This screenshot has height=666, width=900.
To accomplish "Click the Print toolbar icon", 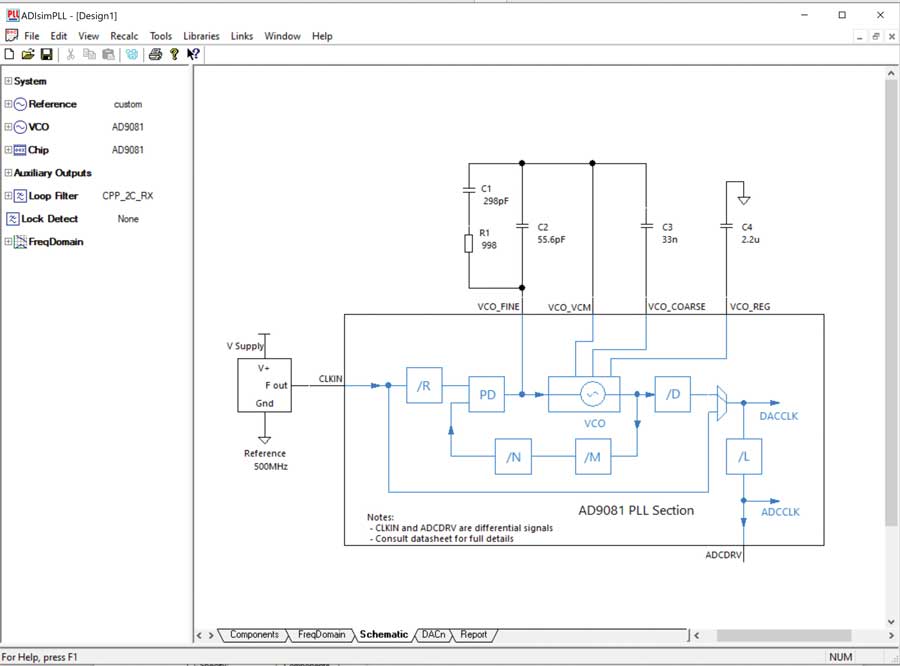I will pos(155,54).
